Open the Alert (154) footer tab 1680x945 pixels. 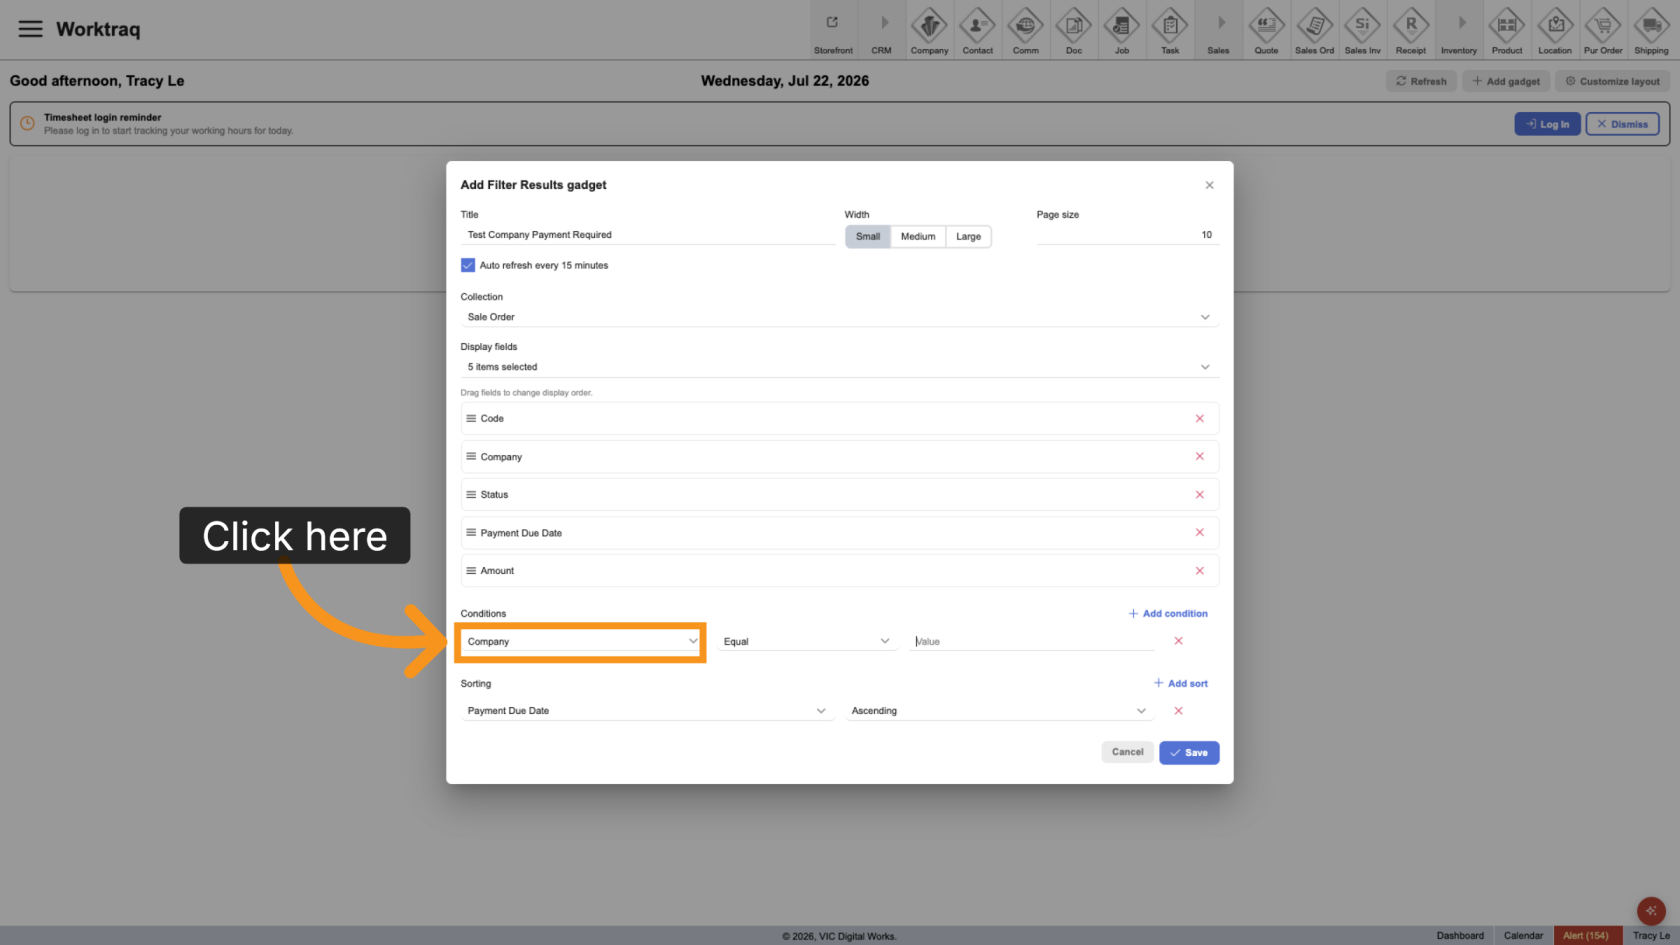click(1586, 936)
